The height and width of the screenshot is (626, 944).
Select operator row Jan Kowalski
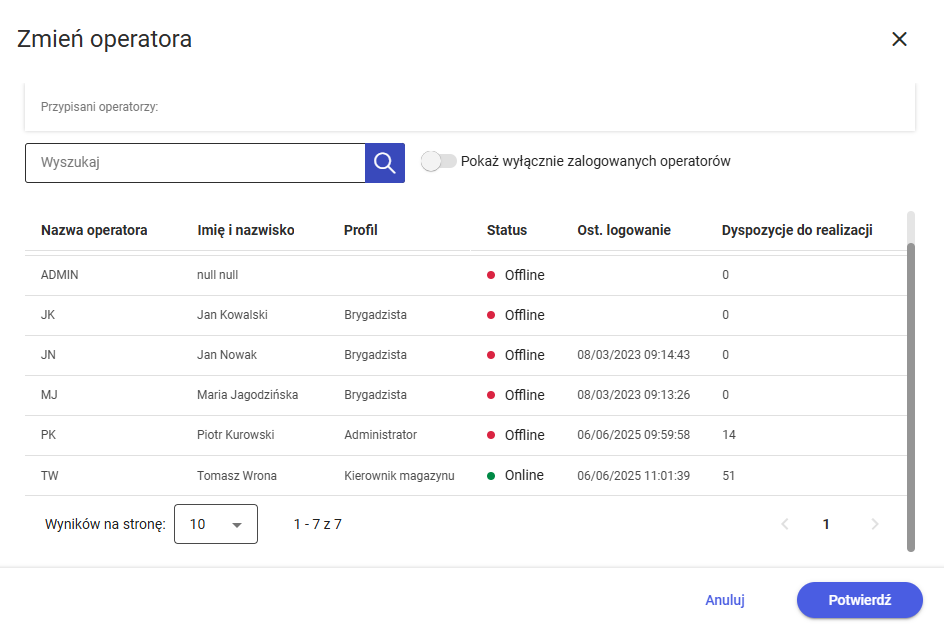(232, 315)
